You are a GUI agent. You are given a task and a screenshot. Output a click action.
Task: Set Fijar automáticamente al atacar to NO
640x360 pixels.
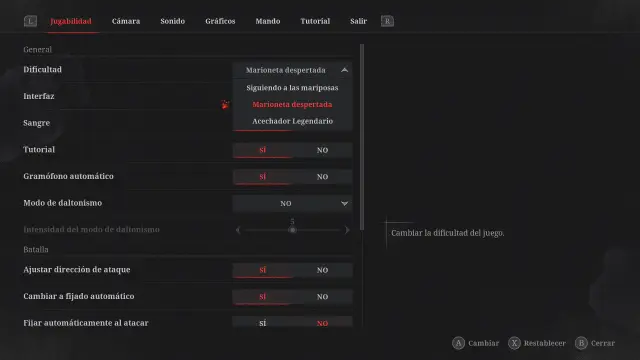[322, 323]
